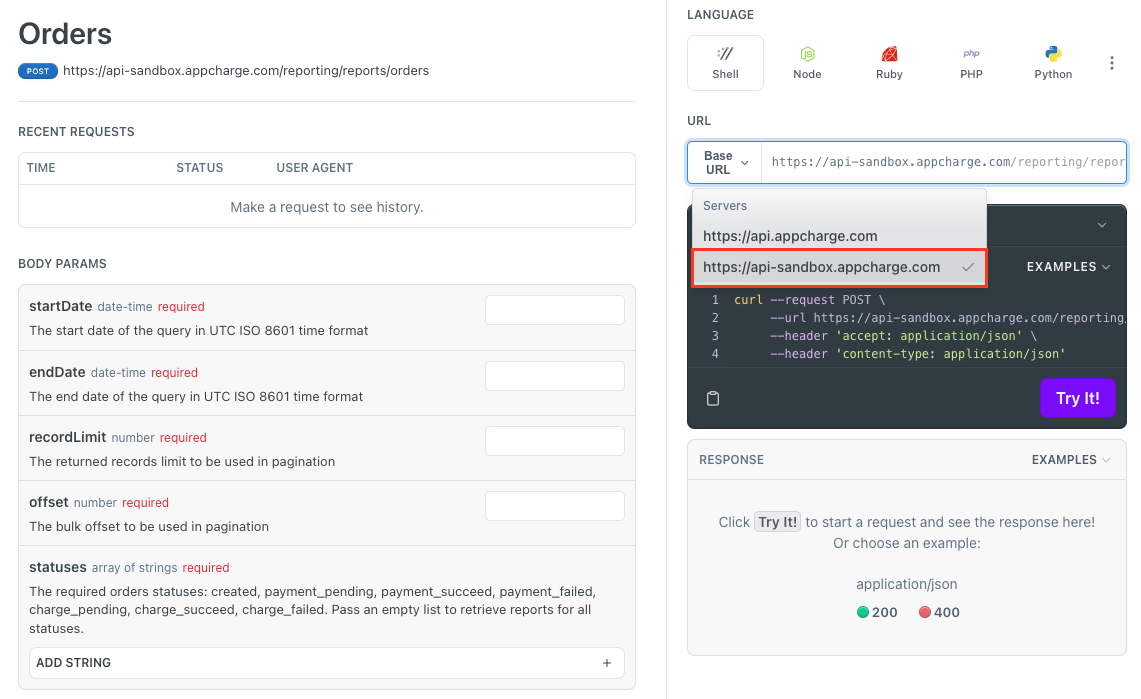Click the green 200 response example
The image size is (1141, 699).
(x=877, y=612)
